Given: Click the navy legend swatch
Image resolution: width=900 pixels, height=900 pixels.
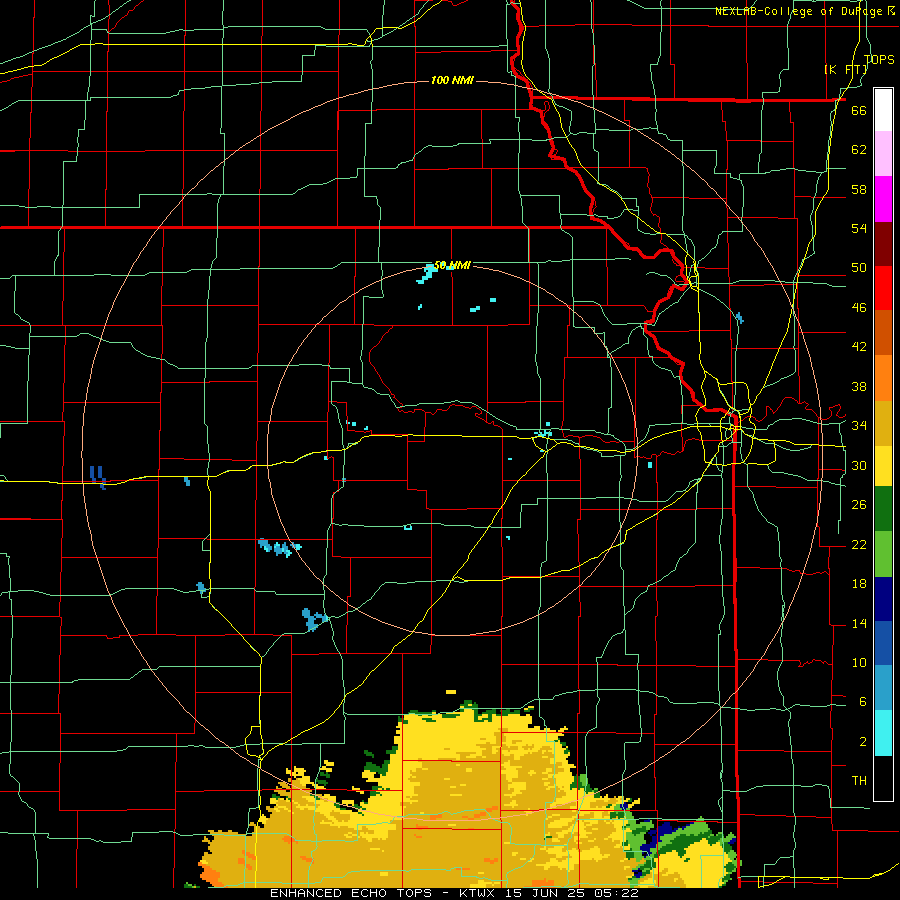Looking at the screenshot, I should tap(883, 599).
